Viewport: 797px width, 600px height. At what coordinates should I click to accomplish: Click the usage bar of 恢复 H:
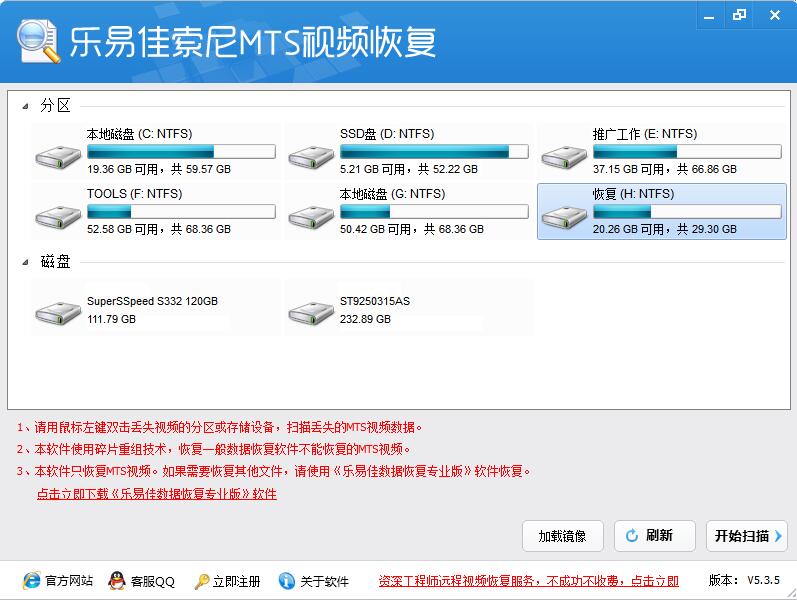click(x=687, y=212)
